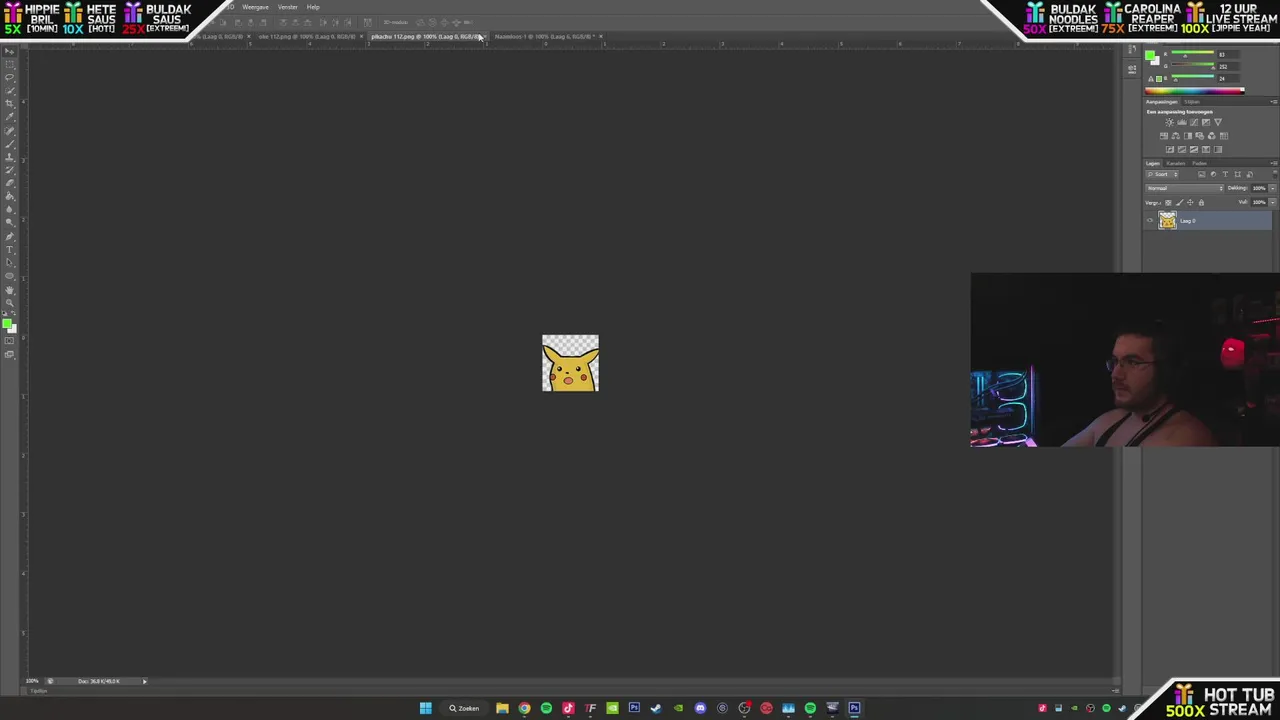Add a Curves adjustment

pos(1194,122)
